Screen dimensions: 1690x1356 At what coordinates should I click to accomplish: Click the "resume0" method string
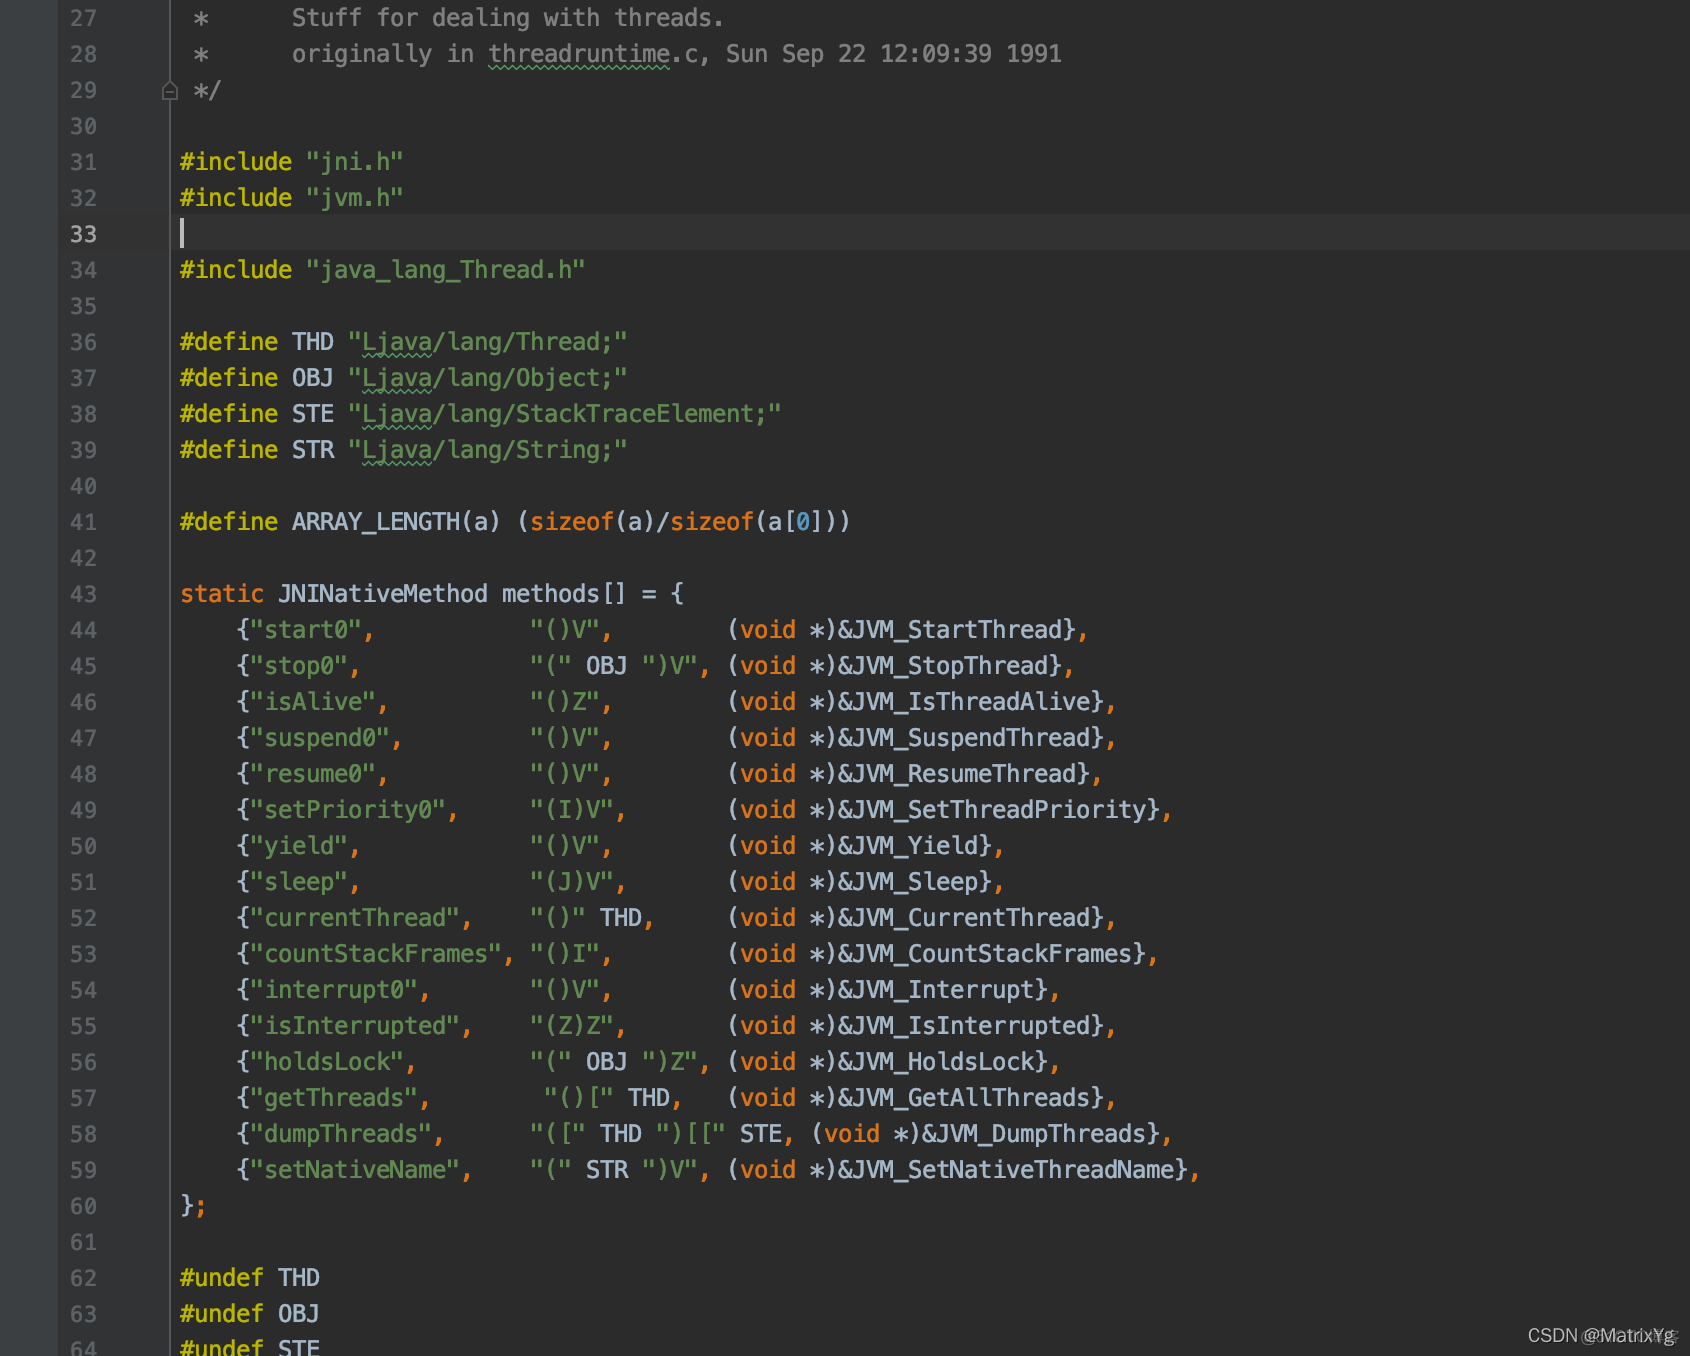click(x=312, y=774)
